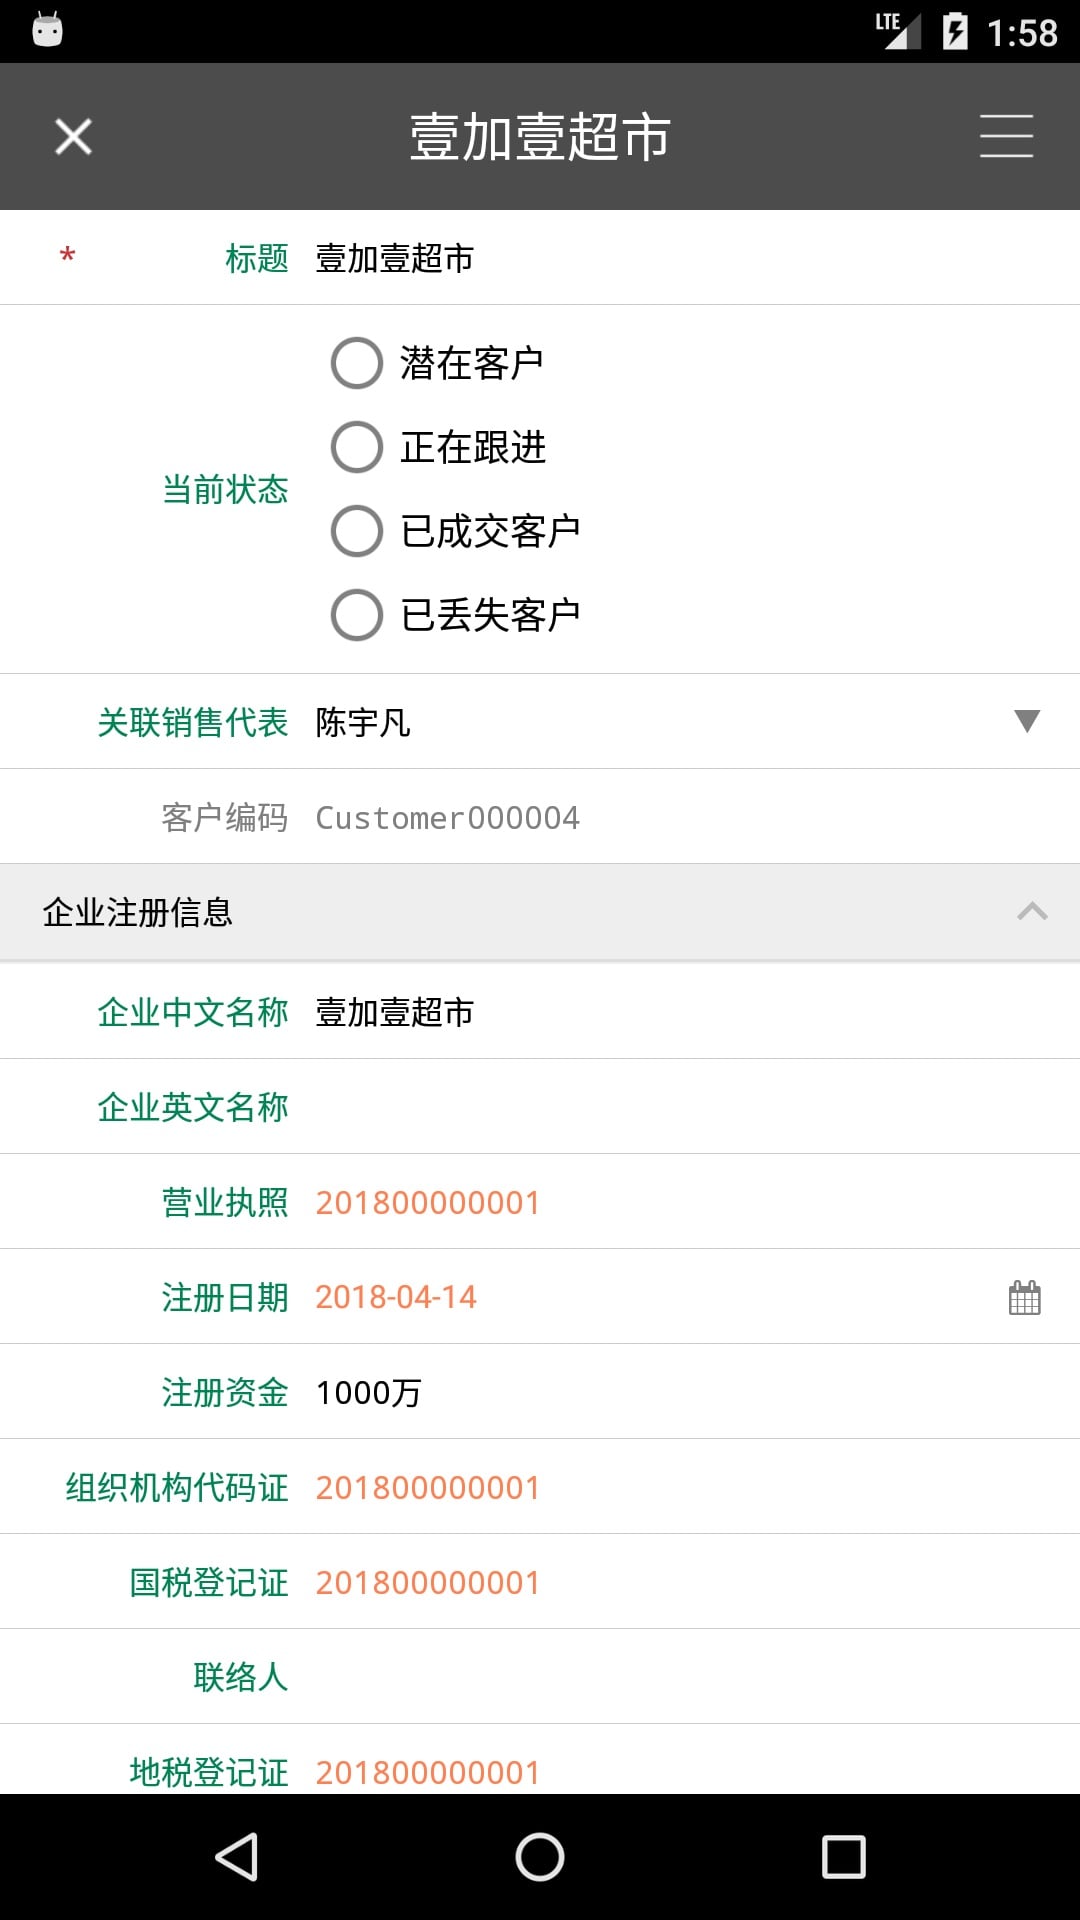Tap the LTE signal indicator
The height and width of the screenshot is (1920, 1080).
(898, 30)
